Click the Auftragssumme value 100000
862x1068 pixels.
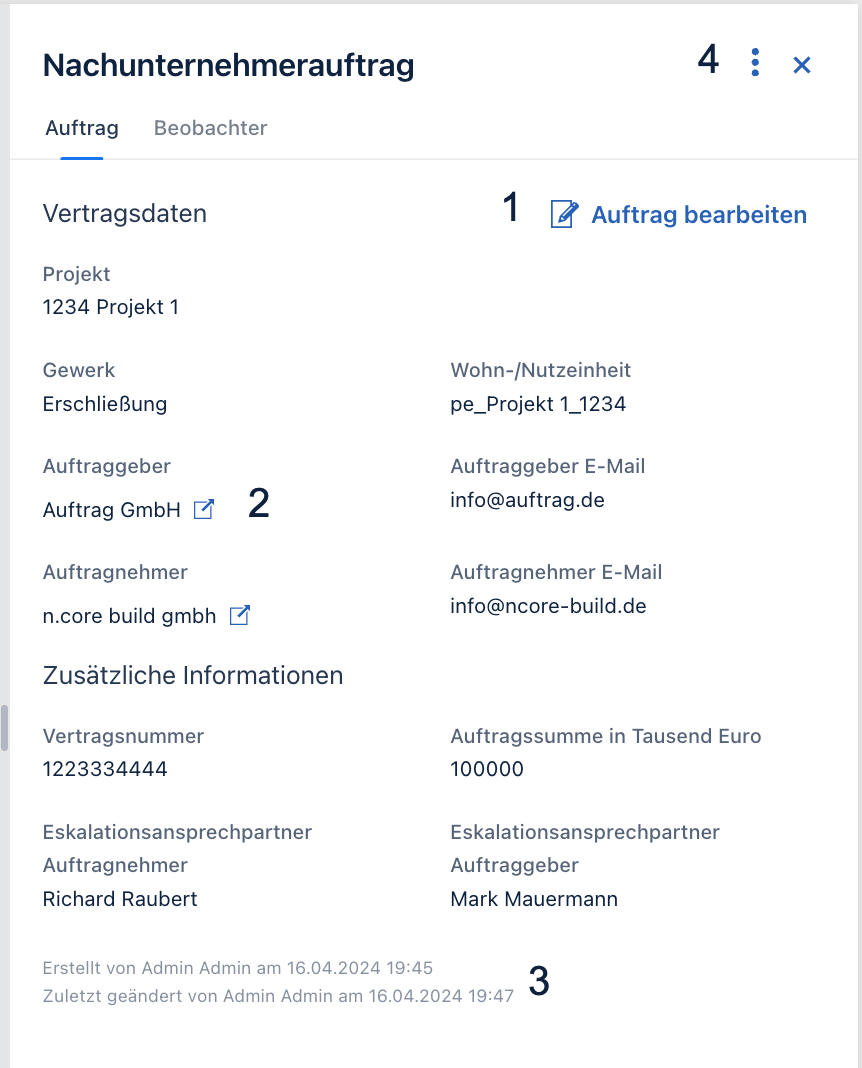tap(487, 769)
